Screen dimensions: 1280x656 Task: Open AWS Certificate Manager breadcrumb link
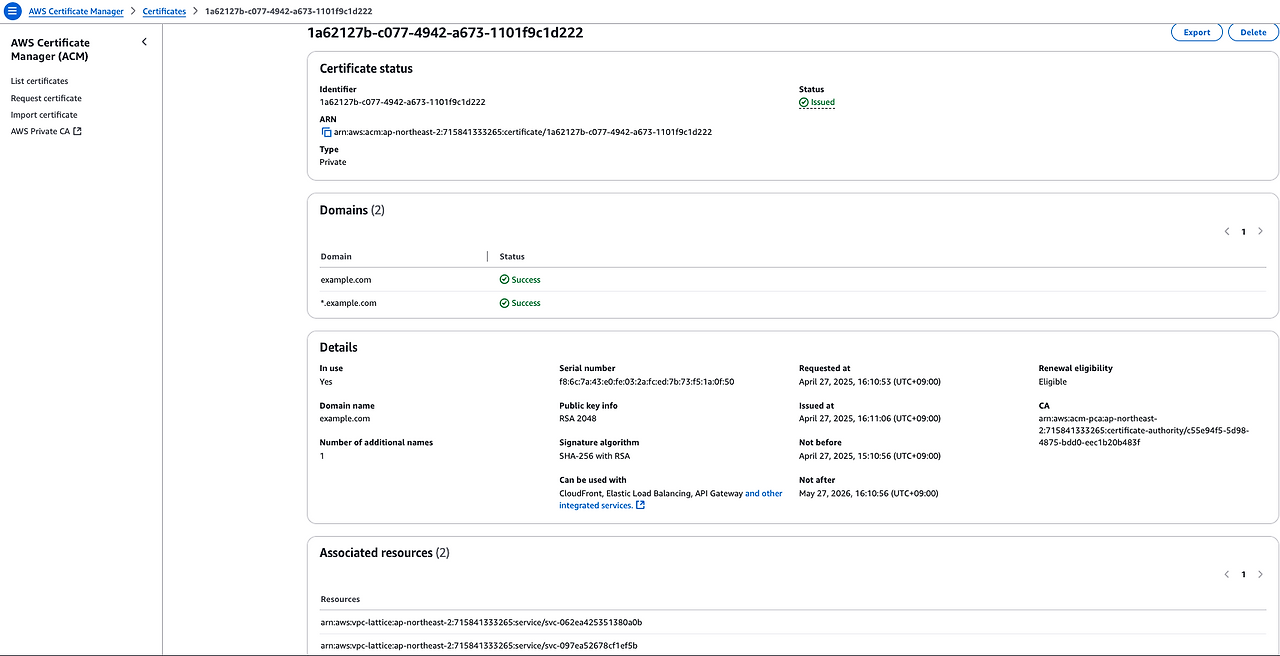76,11
